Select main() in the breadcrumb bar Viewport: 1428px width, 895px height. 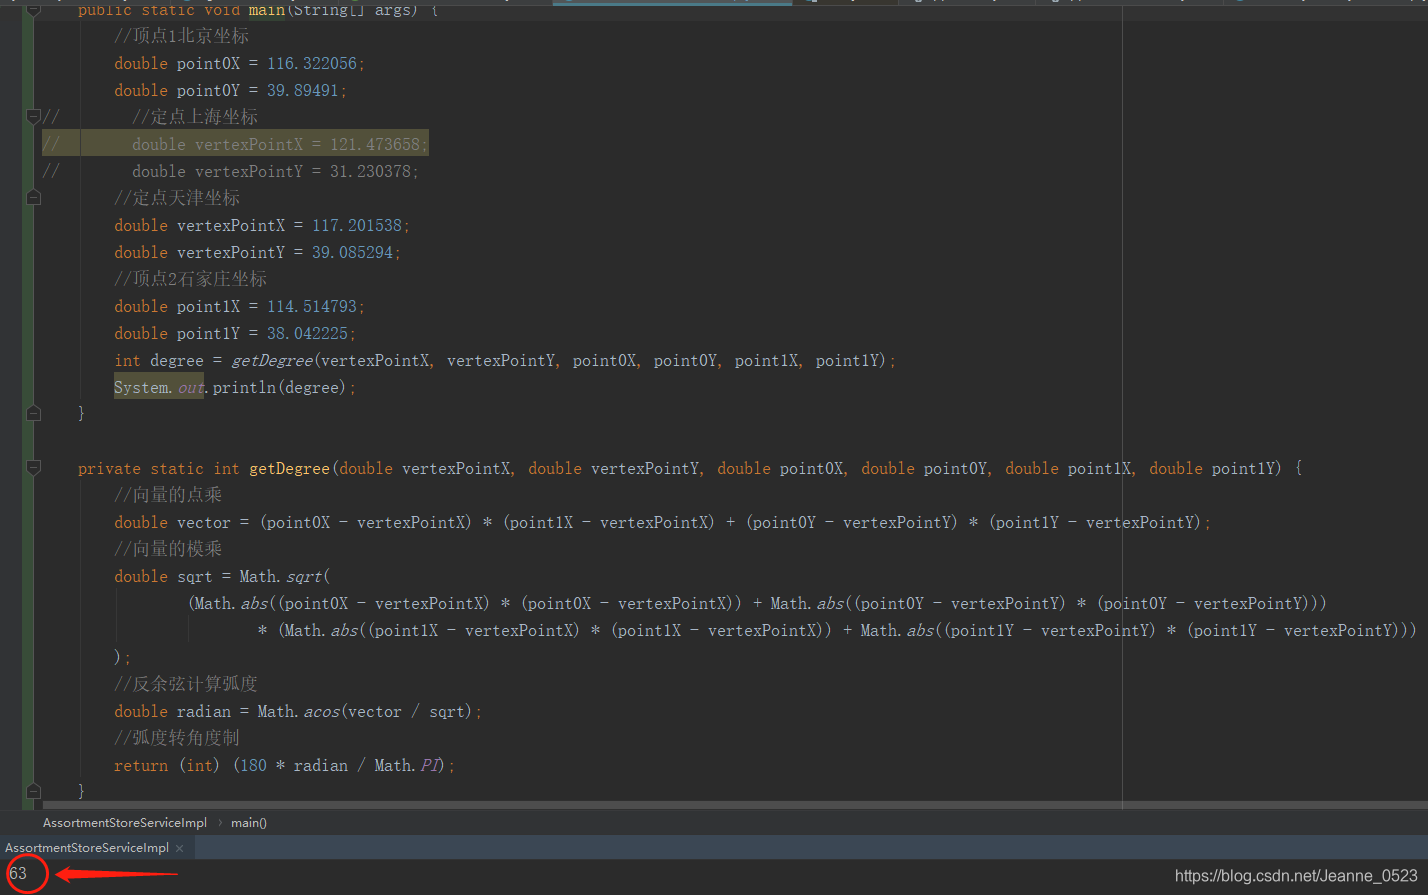click(x=249, y=823)
